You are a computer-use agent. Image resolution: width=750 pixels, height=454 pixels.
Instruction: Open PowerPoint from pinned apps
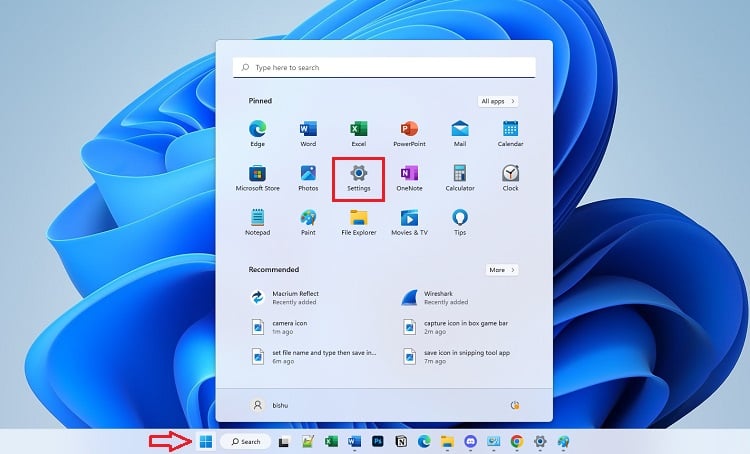click(x=409, y=132)
